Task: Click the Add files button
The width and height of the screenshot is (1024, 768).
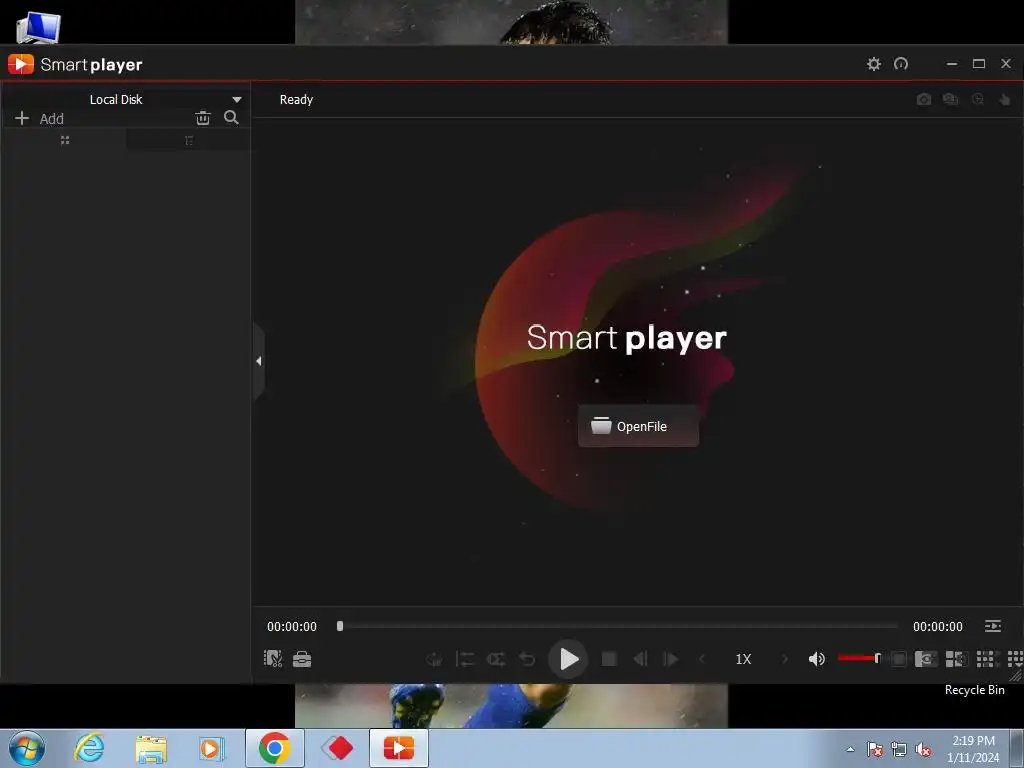Action: pyautogui.click(x=39, y=118)
